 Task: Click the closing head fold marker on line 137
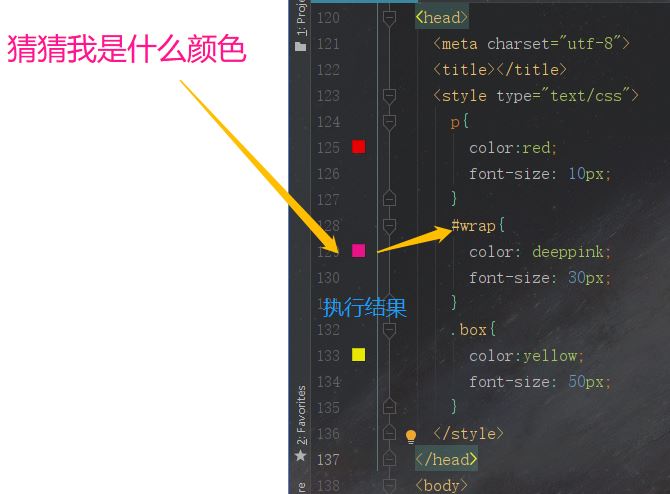[389, 459]
